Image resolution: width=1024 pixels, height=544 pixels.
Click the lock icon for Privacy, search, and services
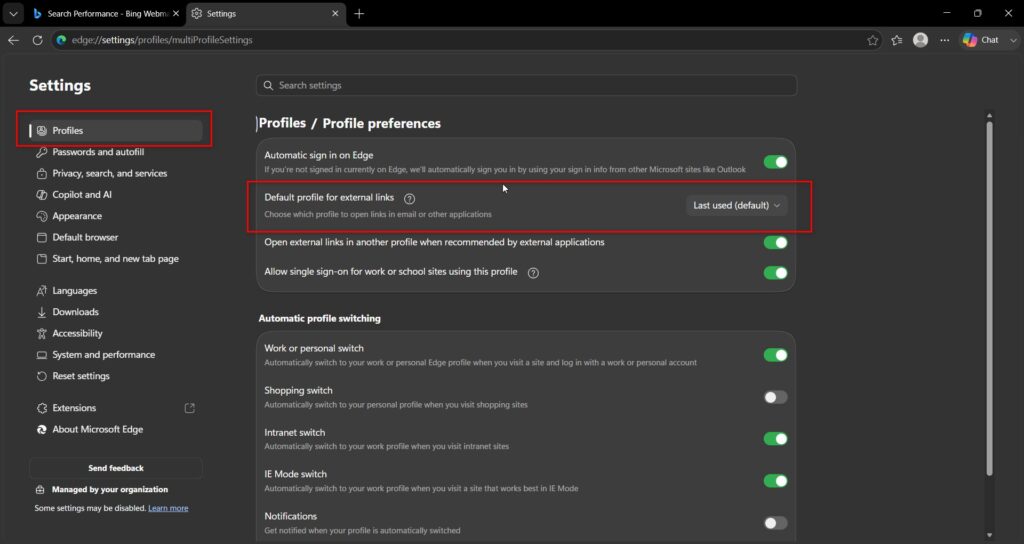tap(42, 174)
